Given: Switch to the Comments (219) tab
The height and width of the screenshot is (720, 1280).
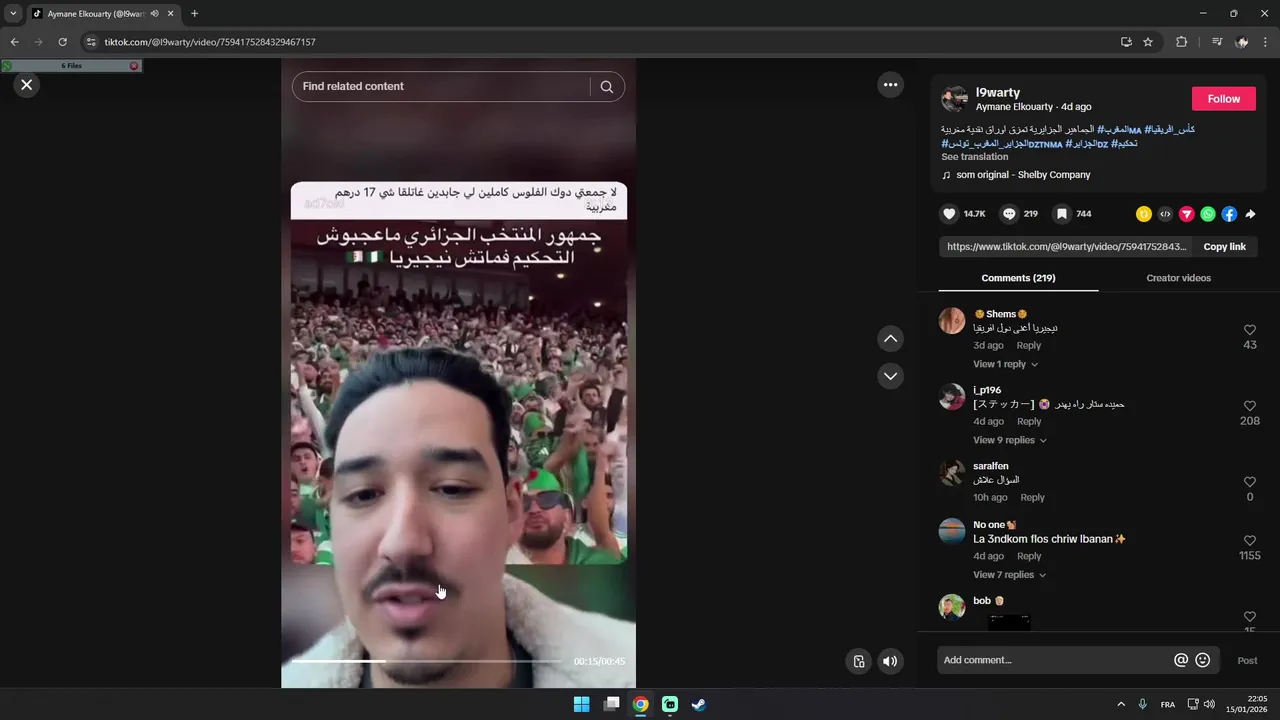Looking at the screenshot, I should [x=1018, y=278].
